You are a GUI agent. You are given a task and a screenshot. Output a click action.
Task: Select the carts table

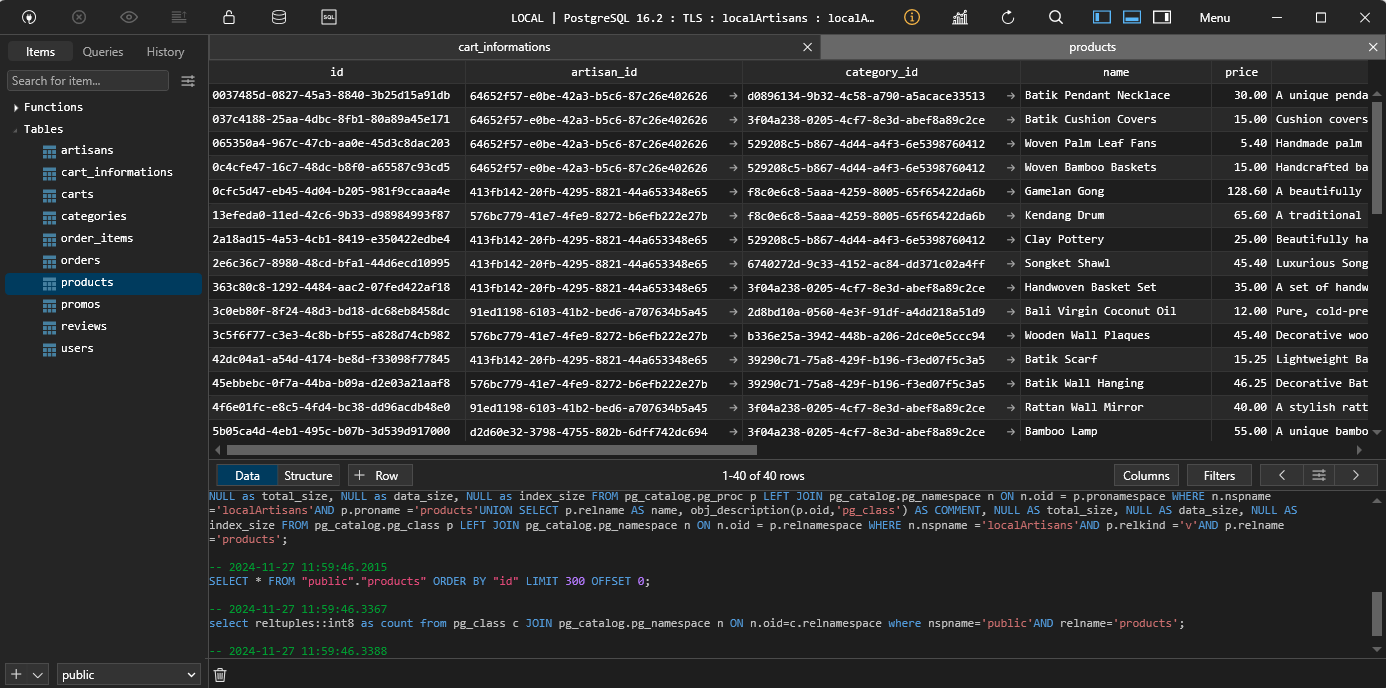tap(77, 194)
